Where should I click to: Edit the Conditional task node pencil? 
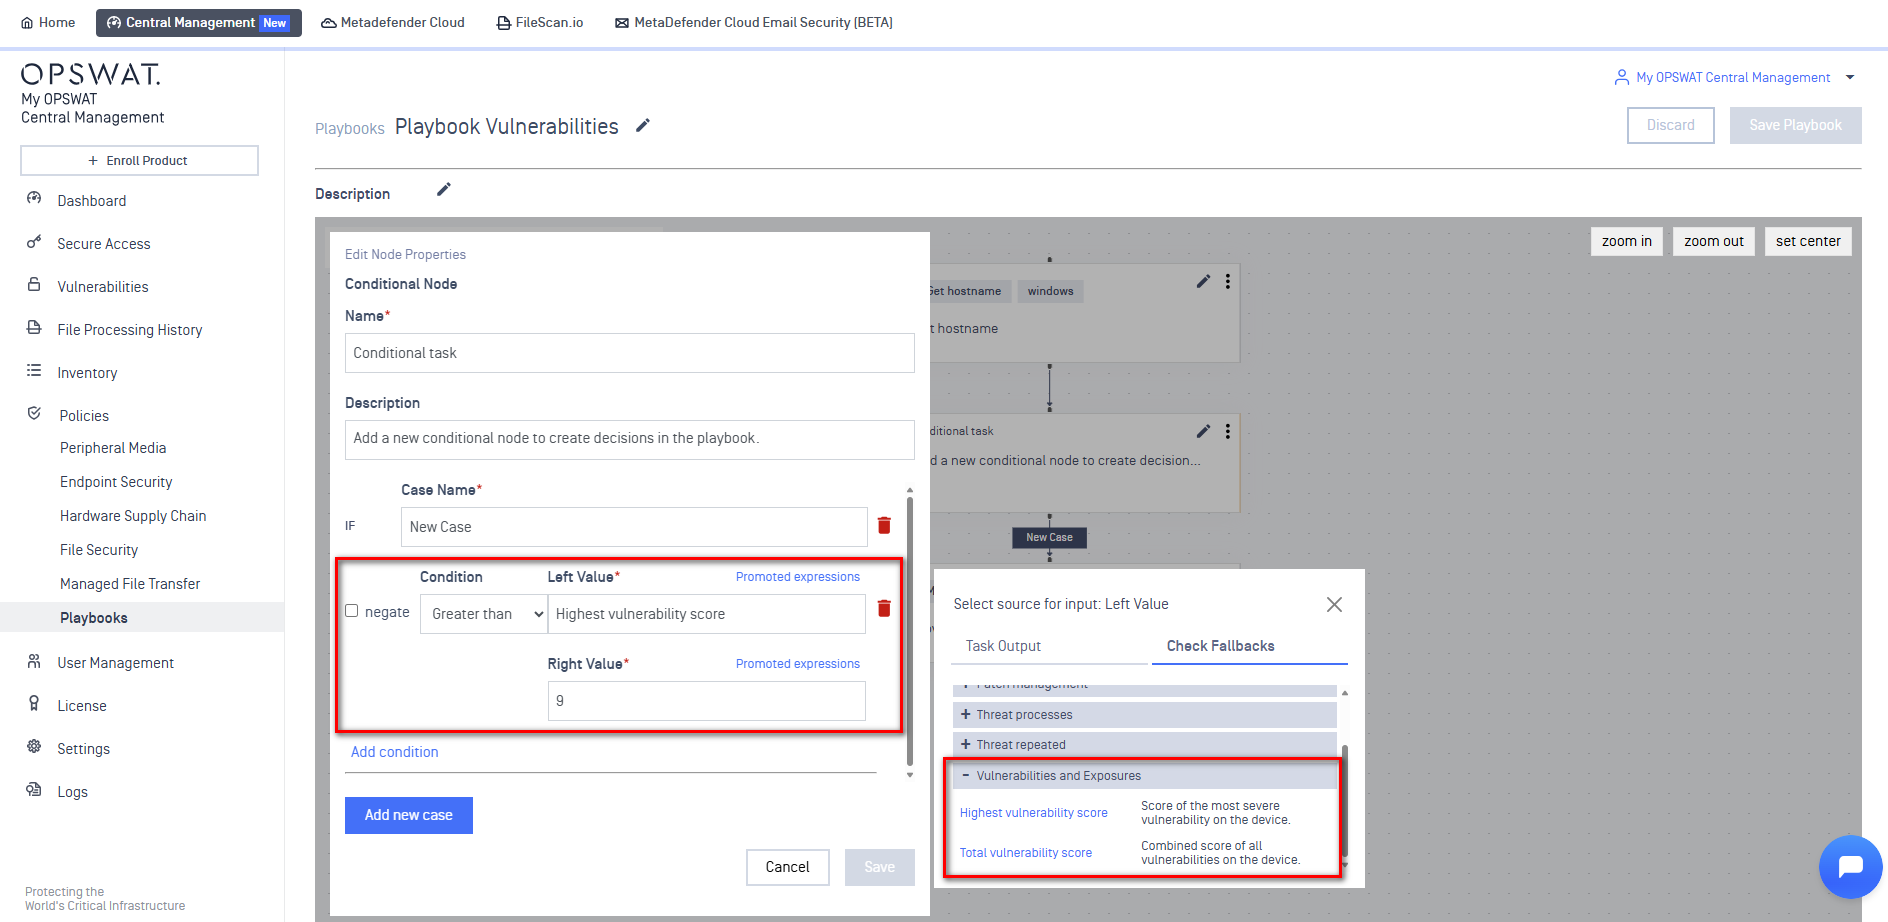[1203, 431]
